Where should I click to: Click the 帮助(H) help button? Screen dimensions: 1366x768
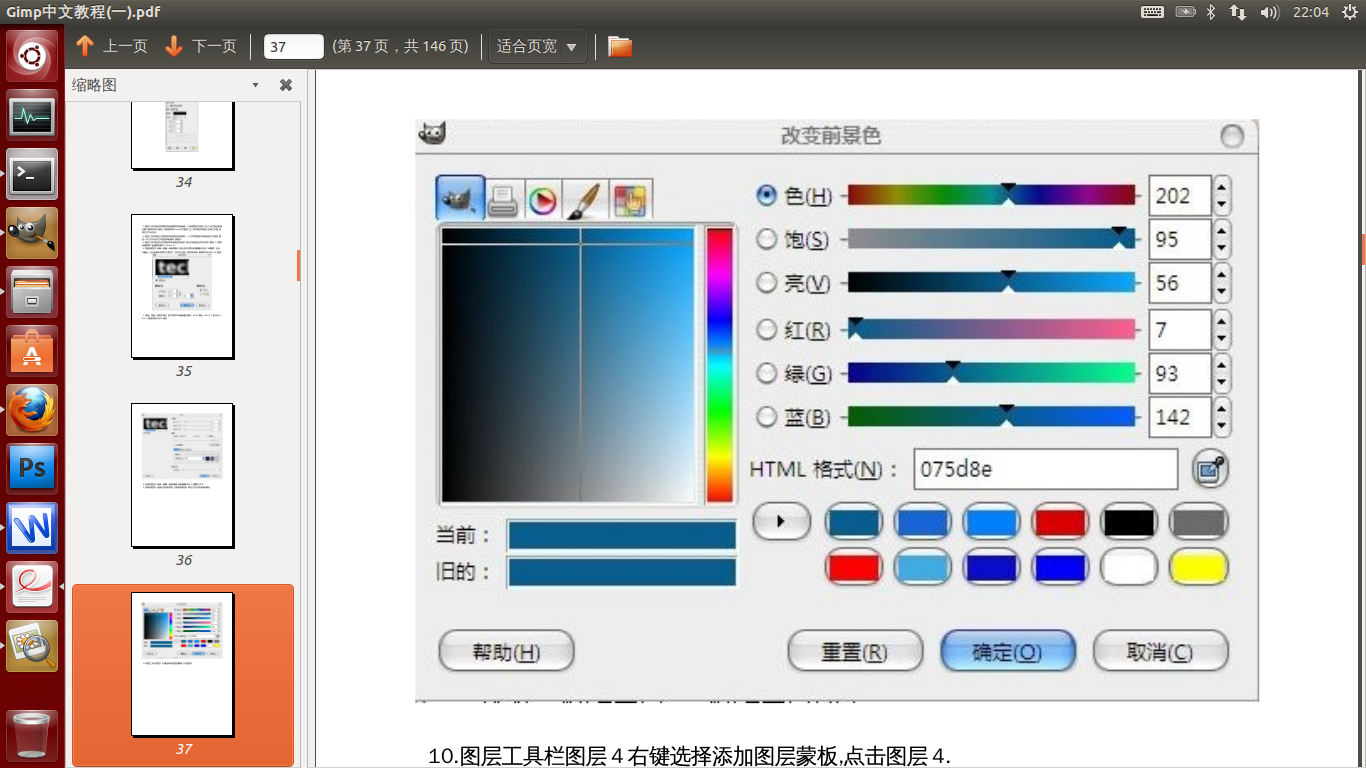coord(506,652)
